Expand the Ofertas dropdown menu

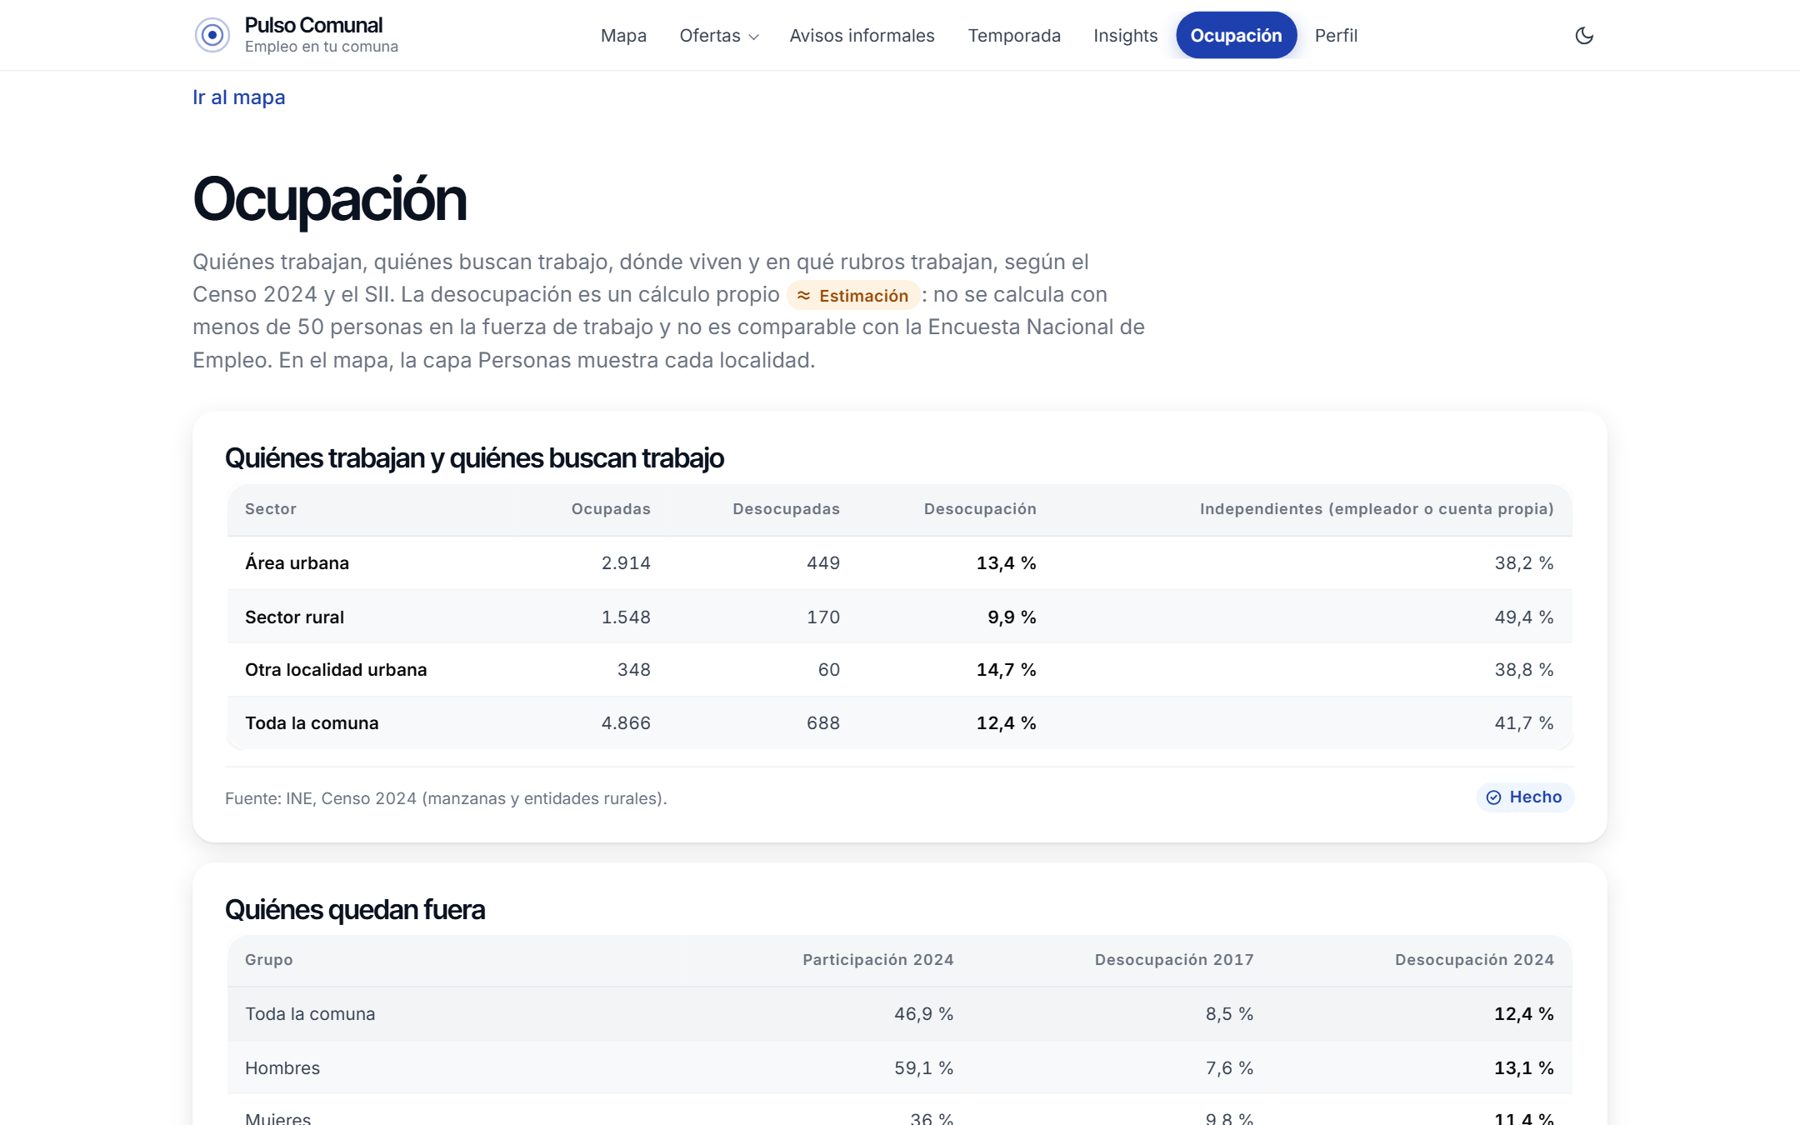(719, 35)
